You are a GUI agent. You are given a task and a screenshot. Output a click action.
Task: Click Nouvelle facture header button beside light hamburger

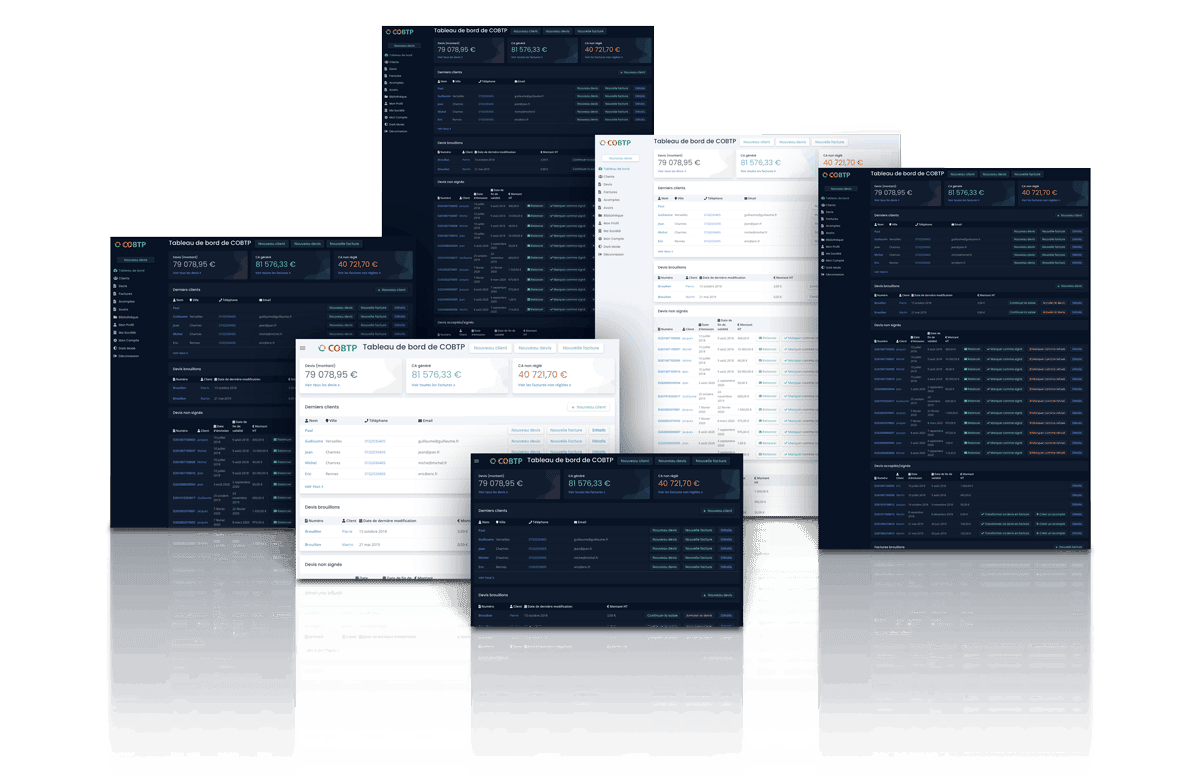click(x=583, y=348)
